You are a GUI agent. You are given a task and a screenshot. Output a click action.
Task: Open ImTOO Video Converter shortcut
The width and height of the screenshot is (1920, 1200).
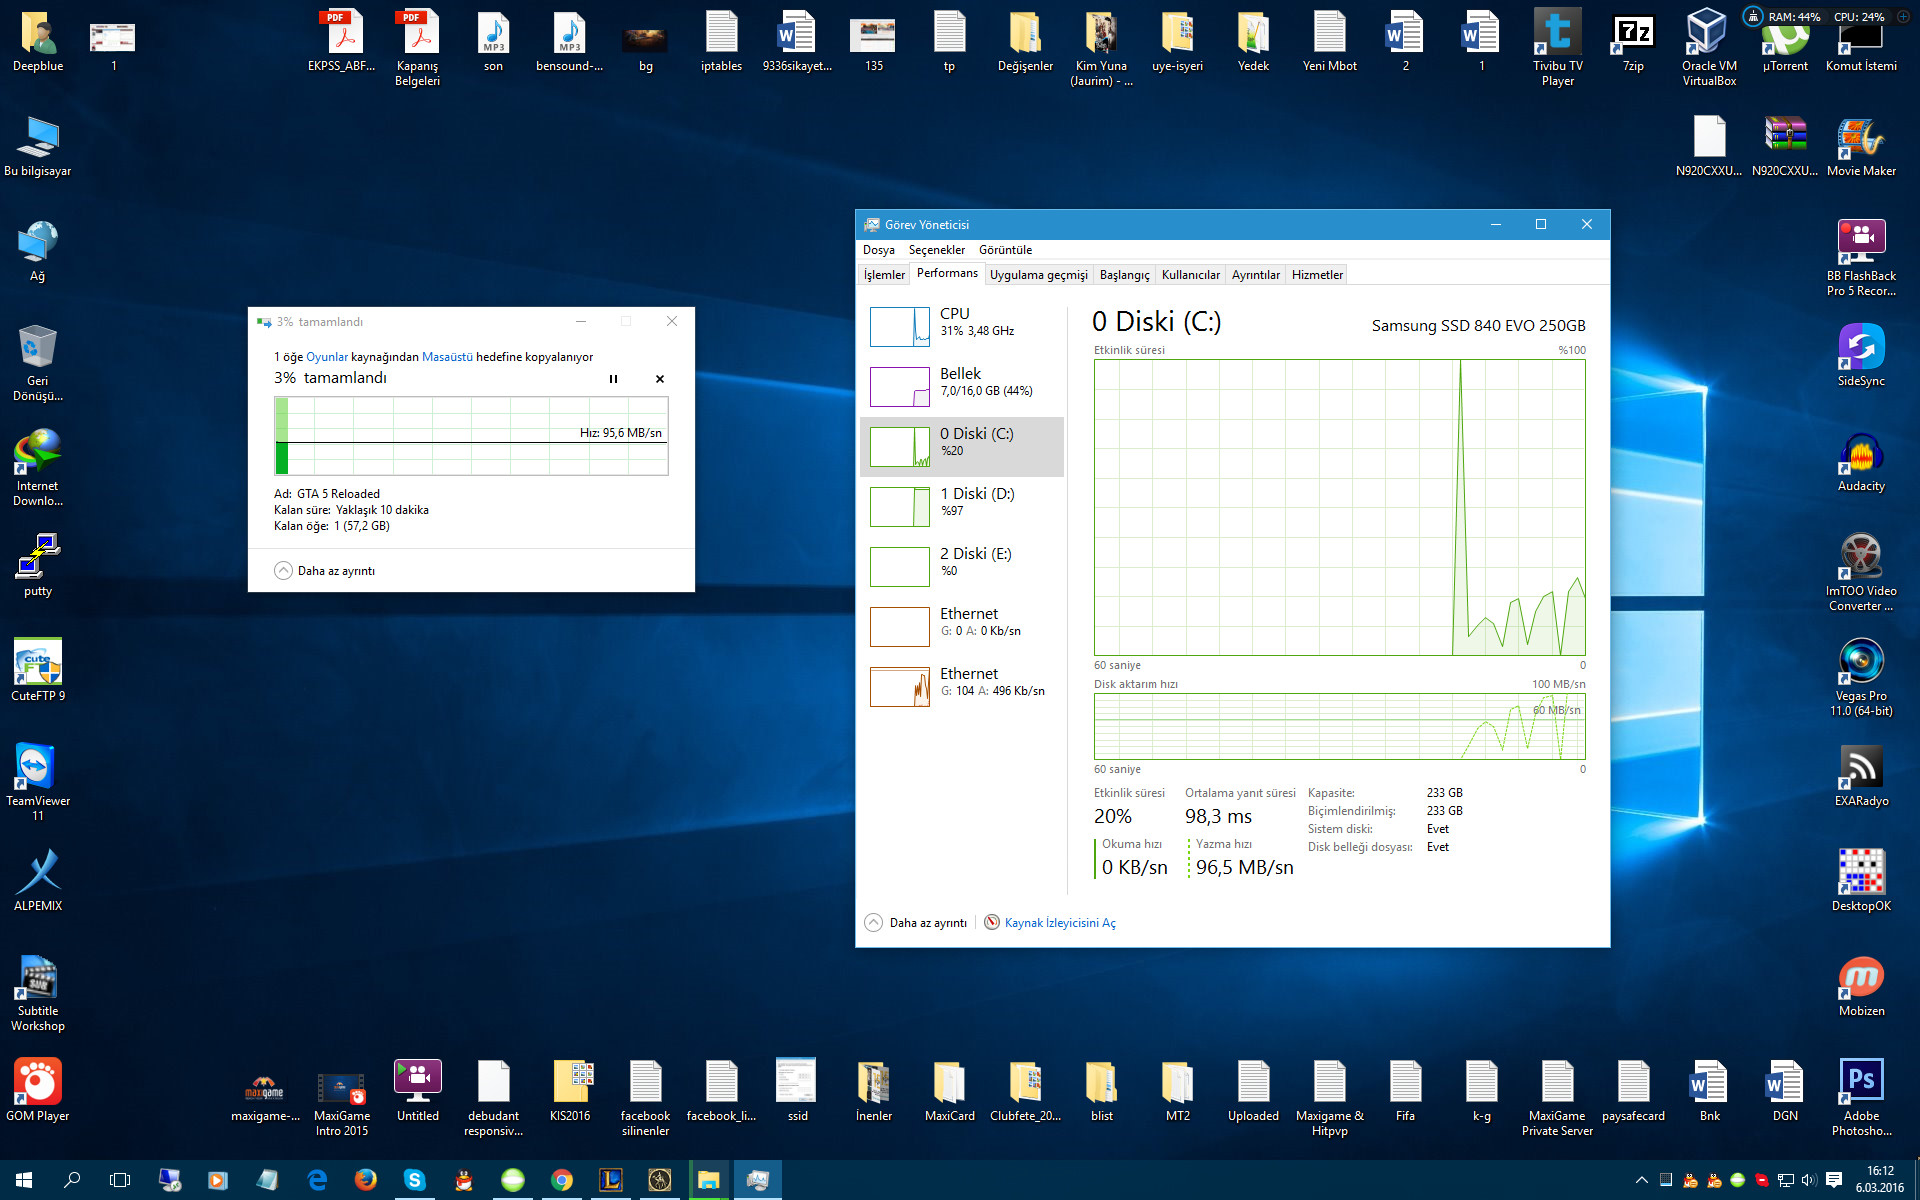point(1861,572)
